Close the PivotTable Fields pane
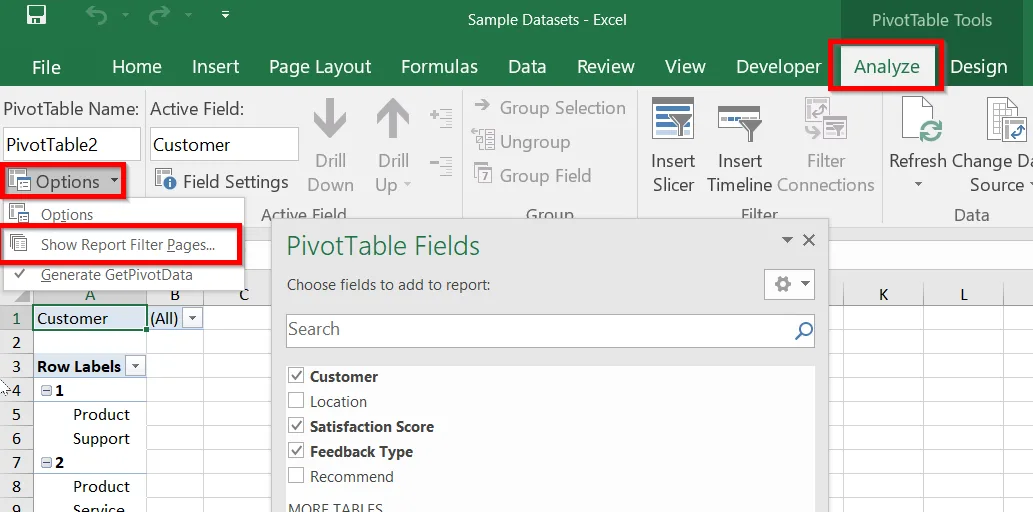1033x512 pixels. tap(809, 241)
